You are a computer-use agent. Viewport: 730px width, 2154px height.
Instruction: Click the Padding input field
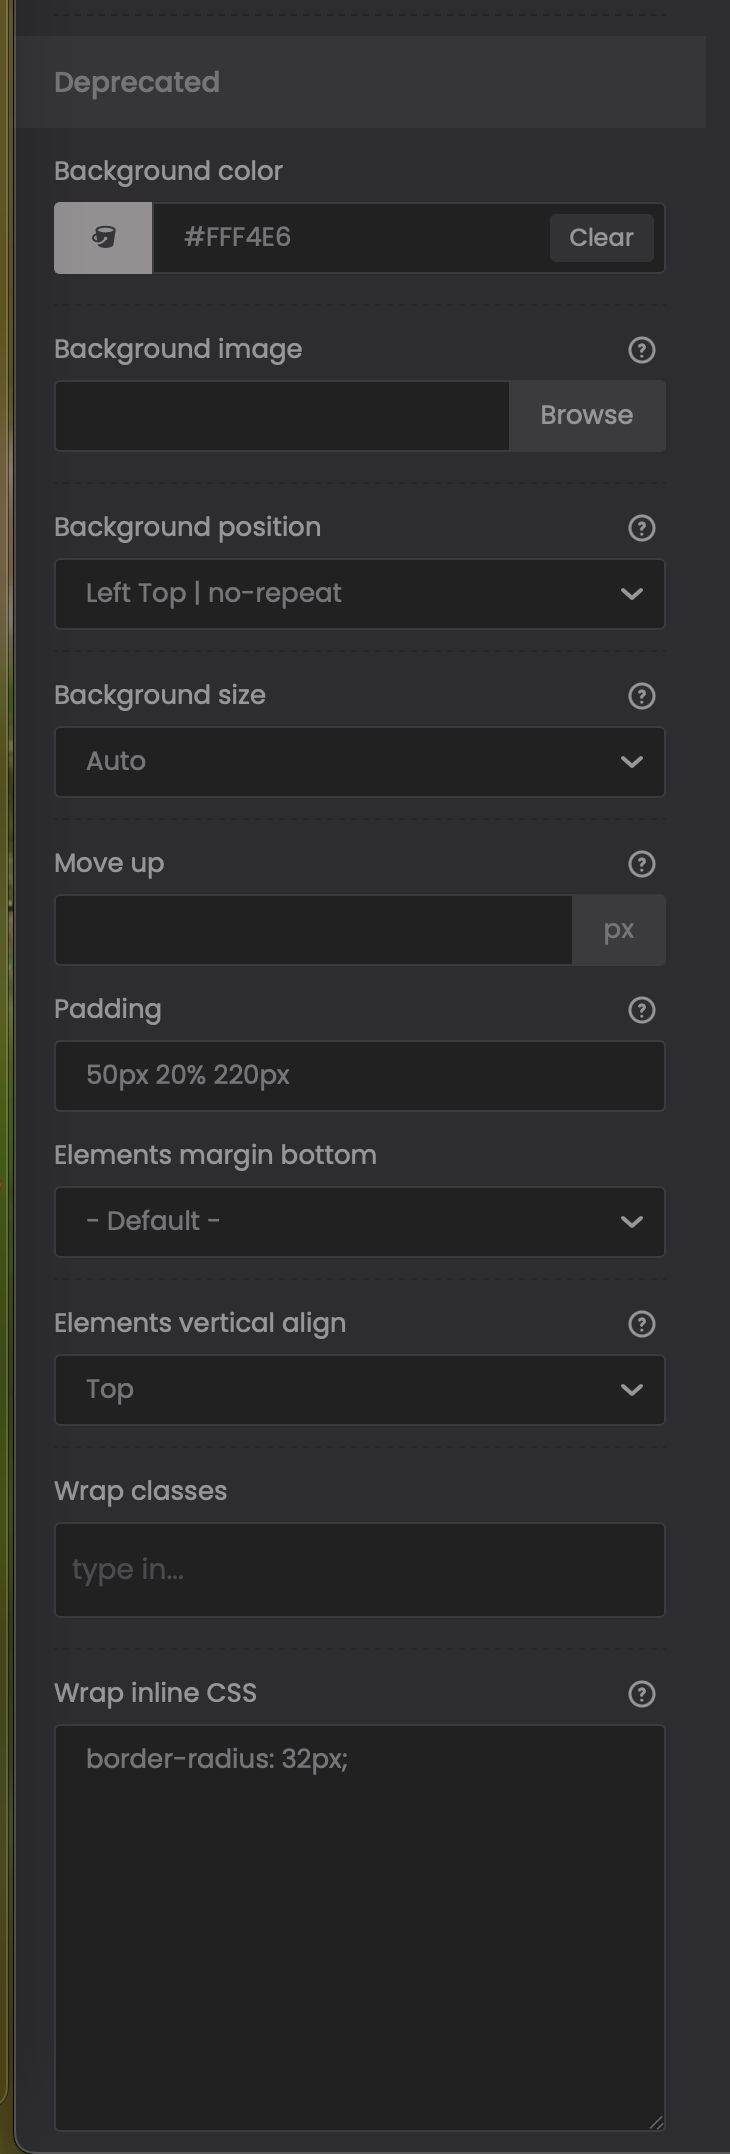[x=360, y=1076]
